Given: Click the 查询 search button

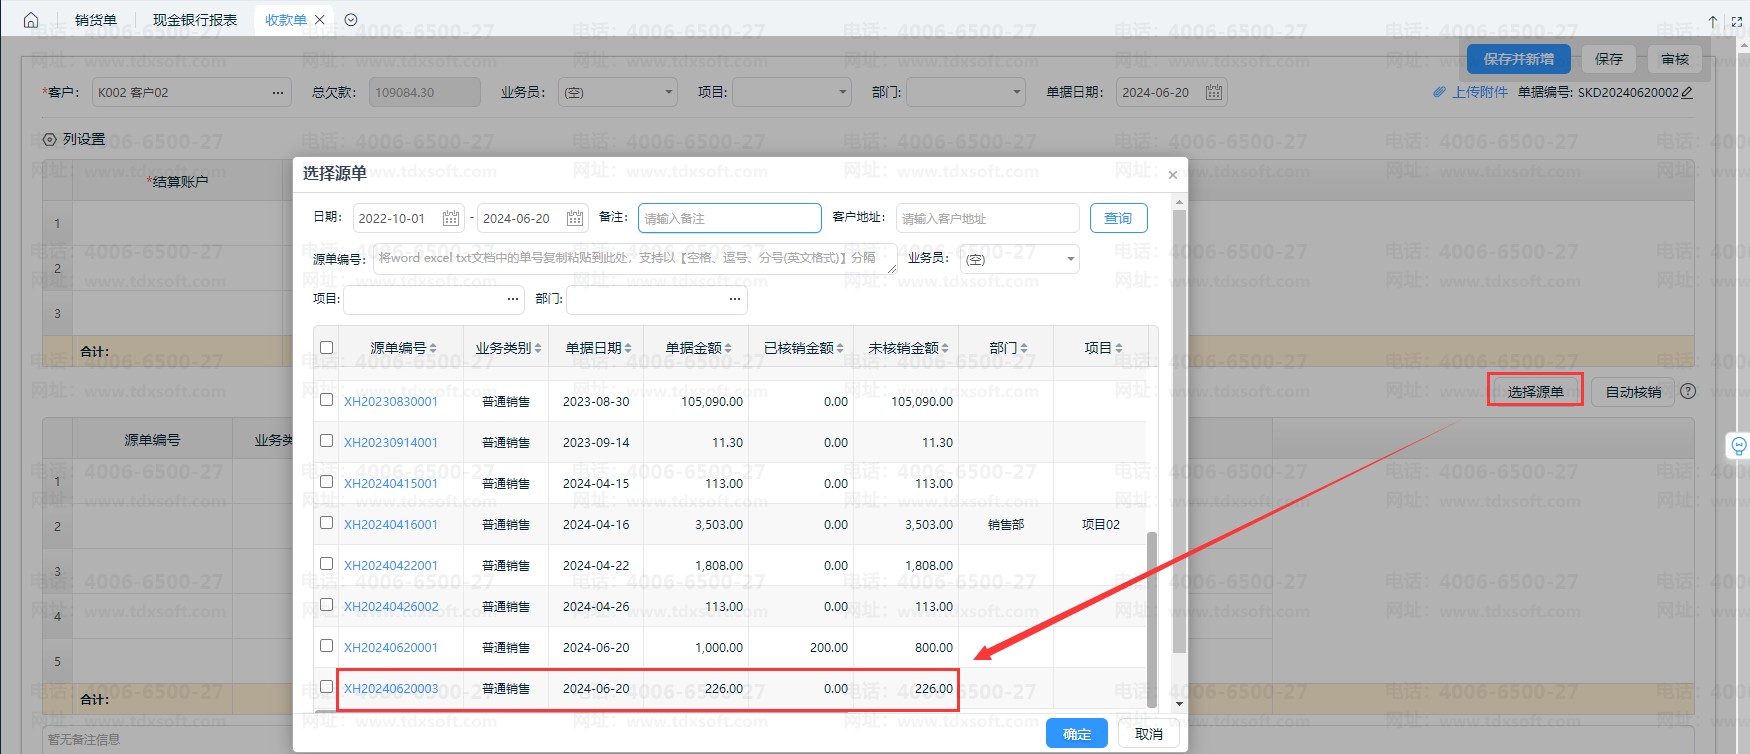Looking at the screenshot, I should pos(1118,218).
